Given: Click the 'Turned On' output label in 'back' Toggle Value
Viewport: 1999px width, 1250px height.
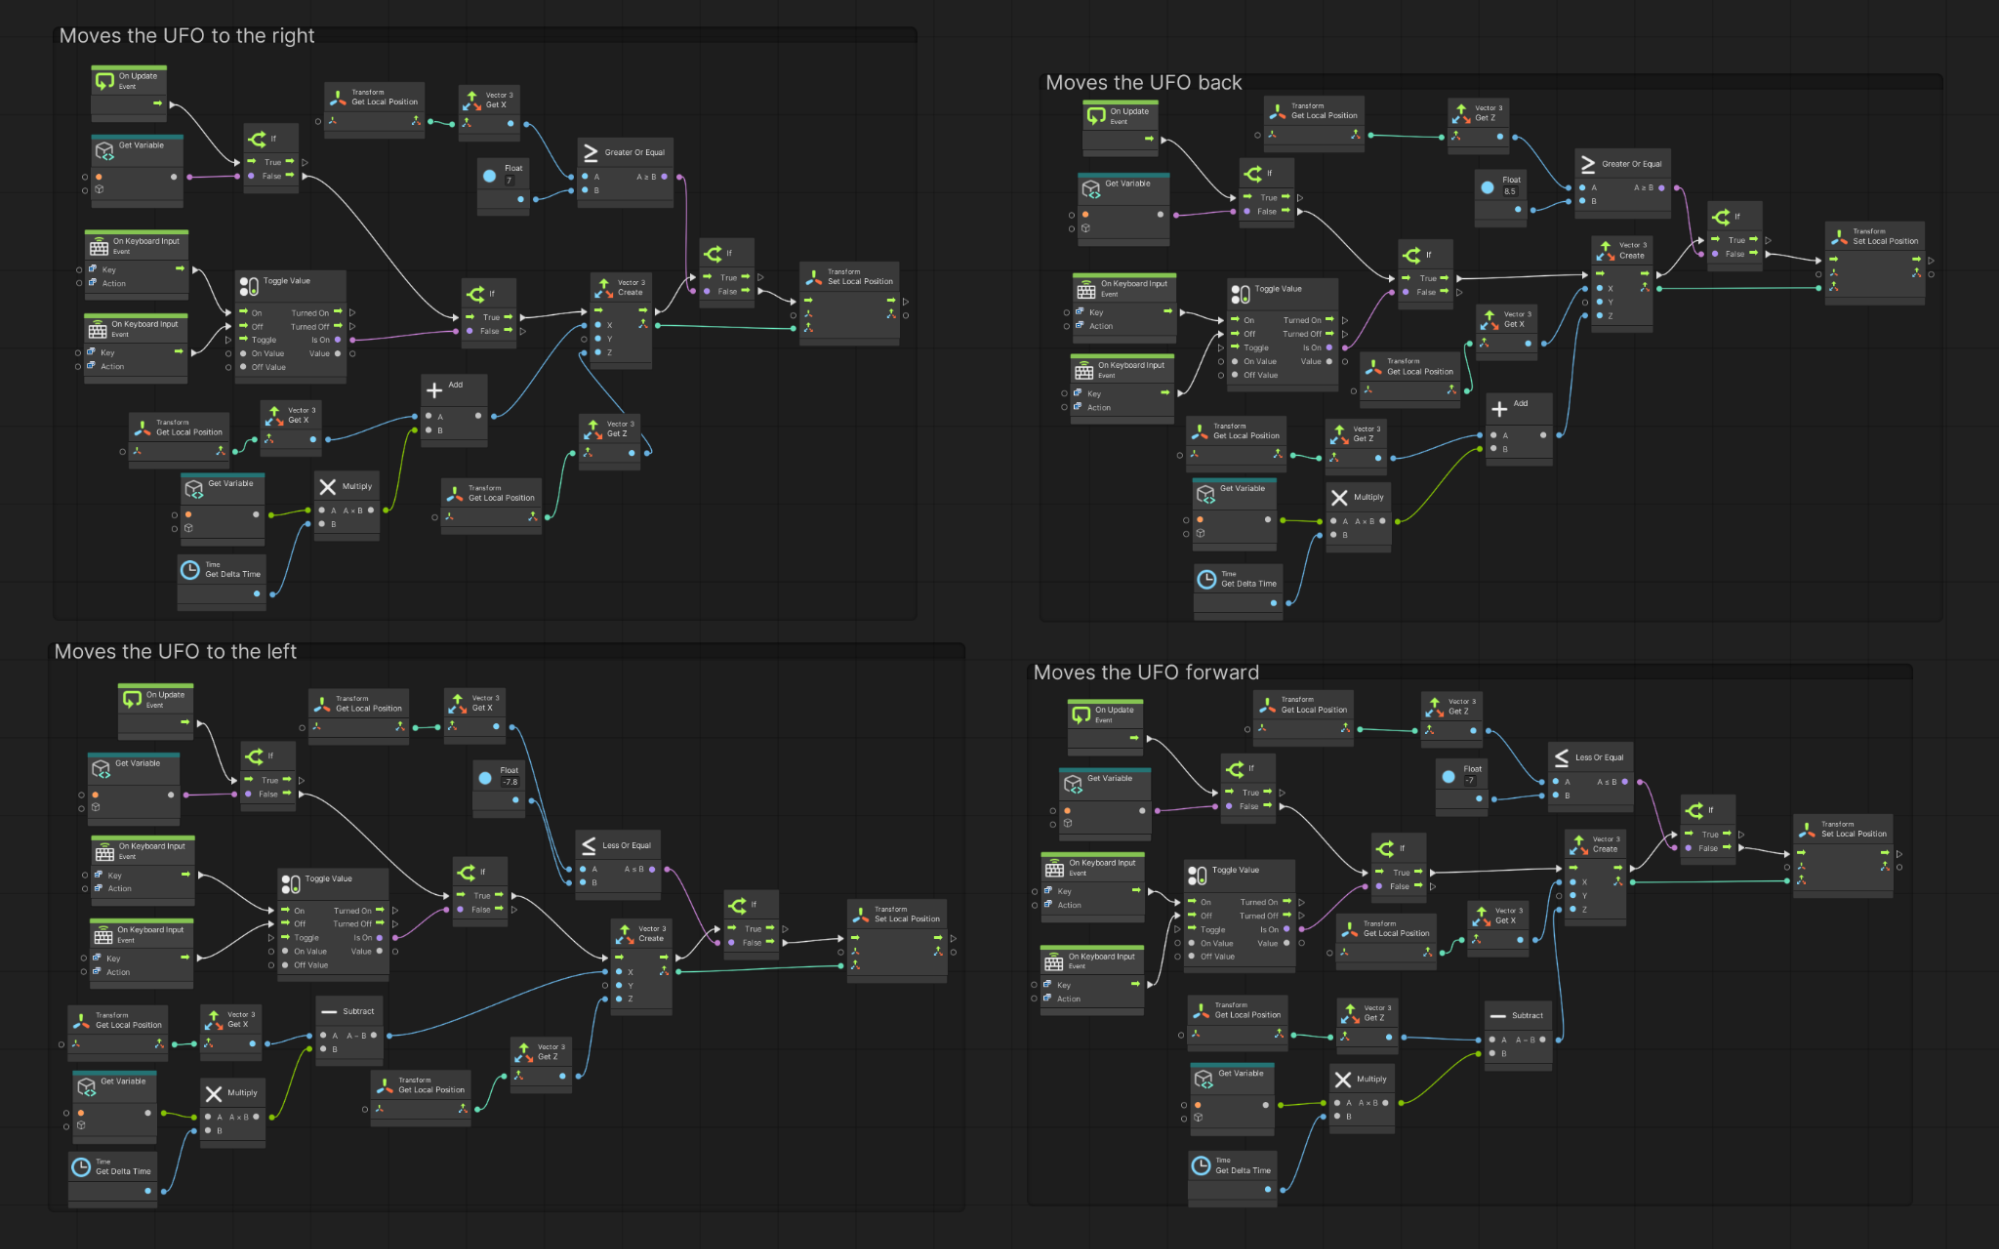Looking at the screenshot, I should [1301, 320].
